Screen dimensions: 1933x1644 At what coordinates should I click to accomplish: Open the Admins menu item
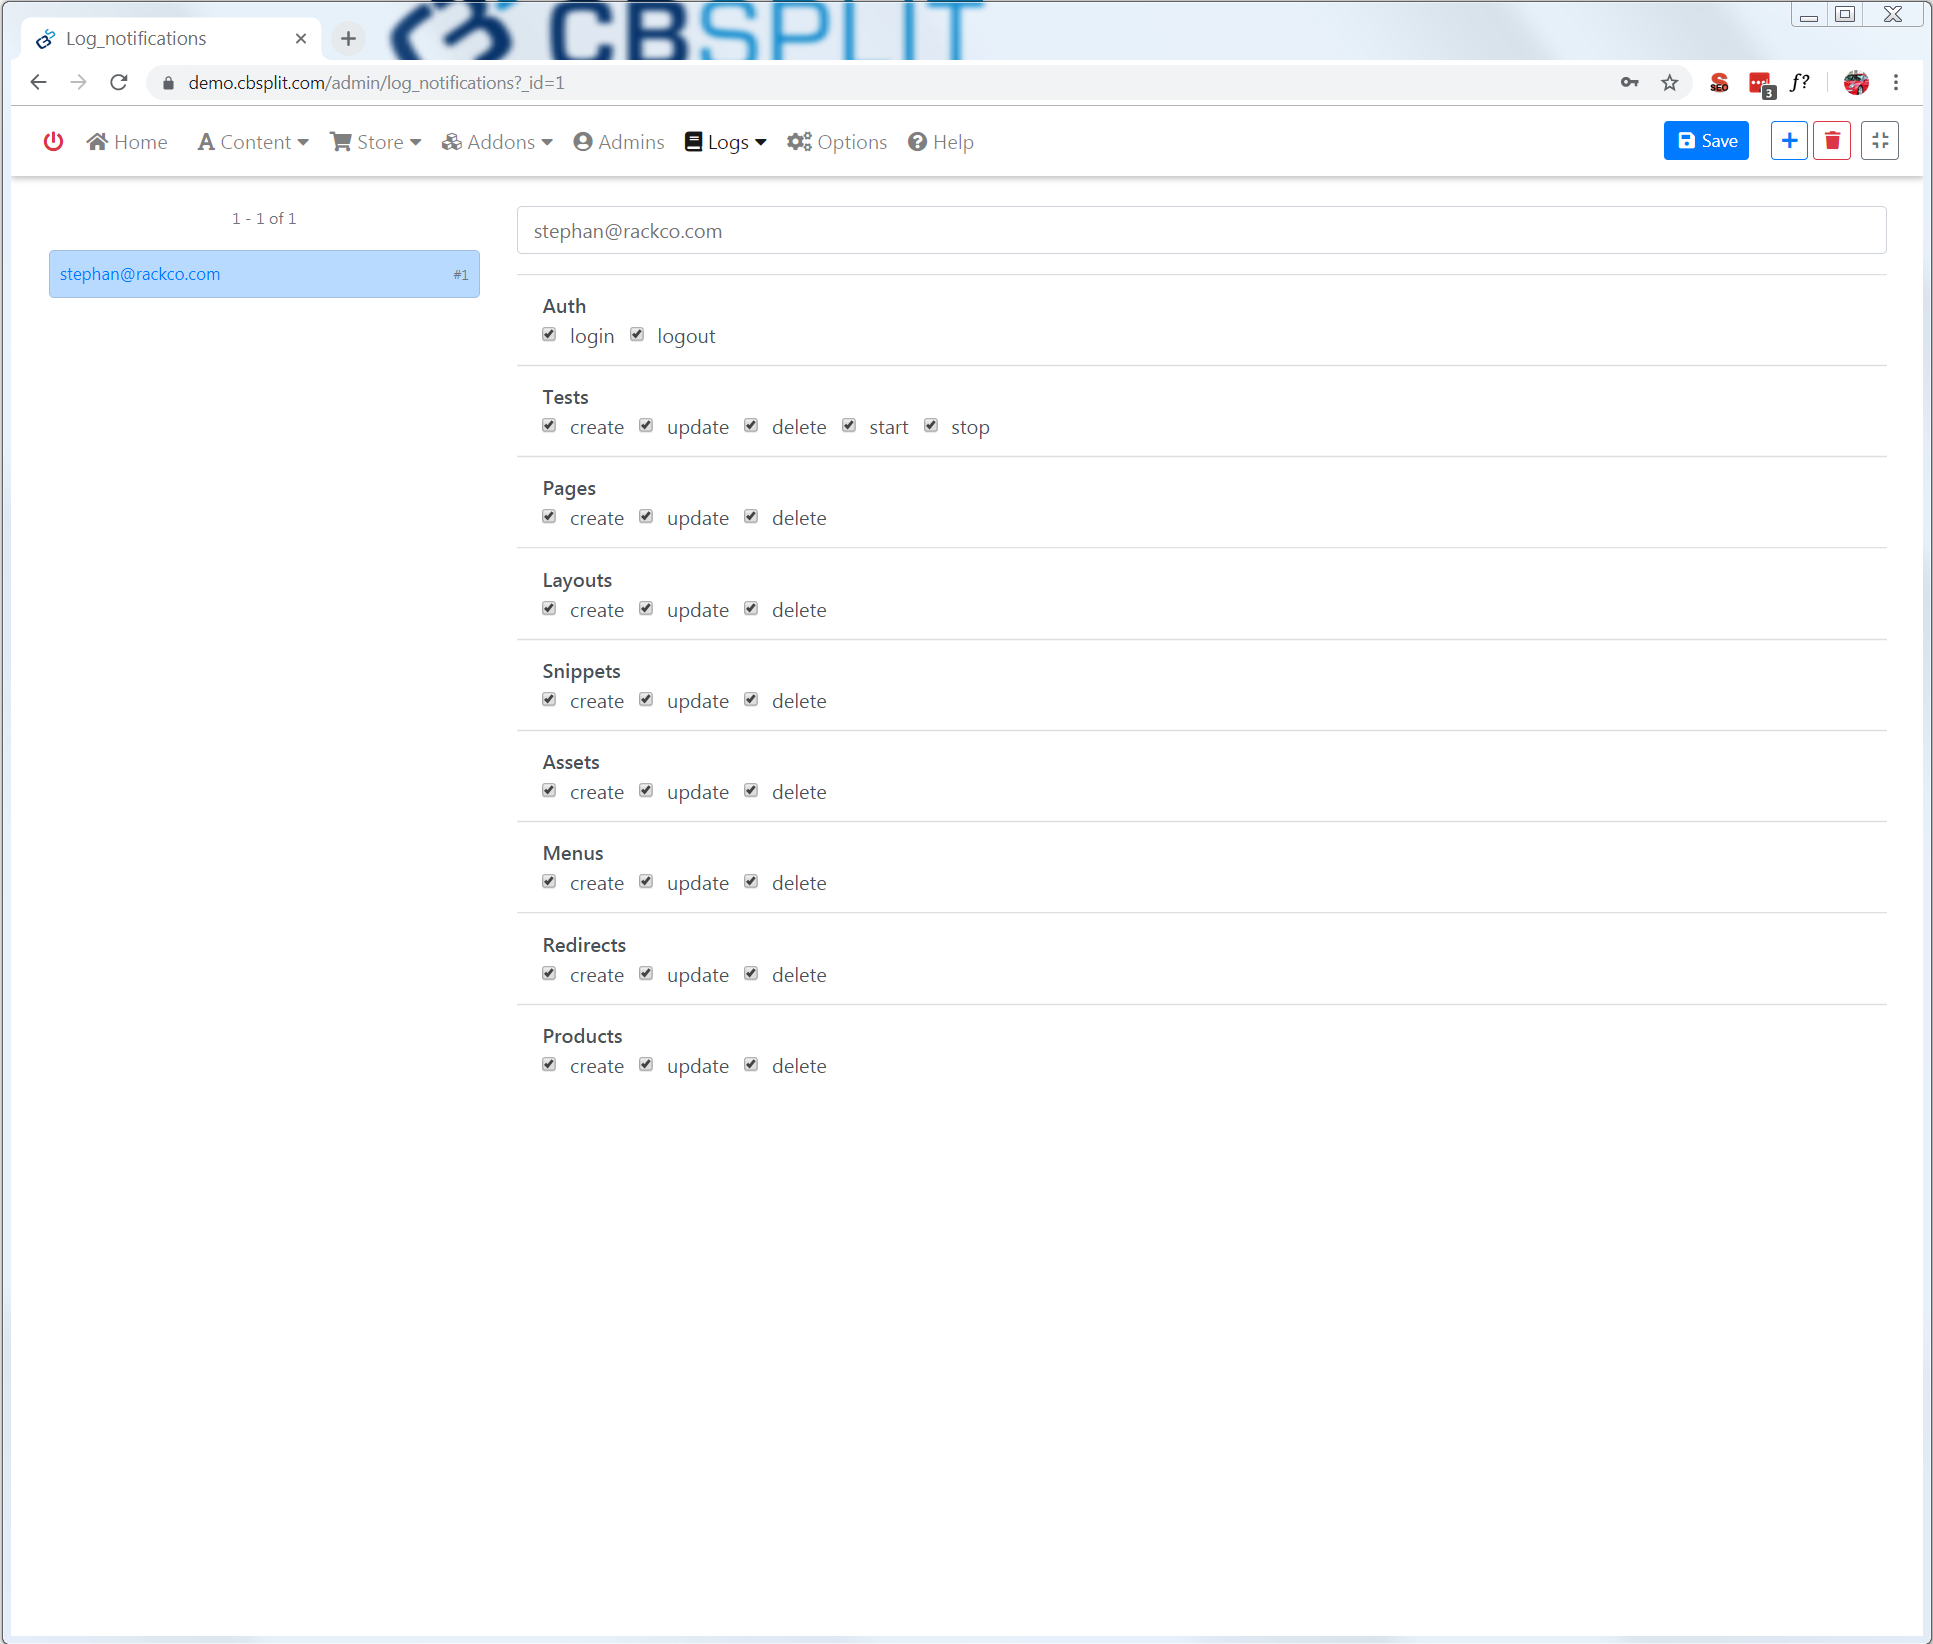click(619, 142)
